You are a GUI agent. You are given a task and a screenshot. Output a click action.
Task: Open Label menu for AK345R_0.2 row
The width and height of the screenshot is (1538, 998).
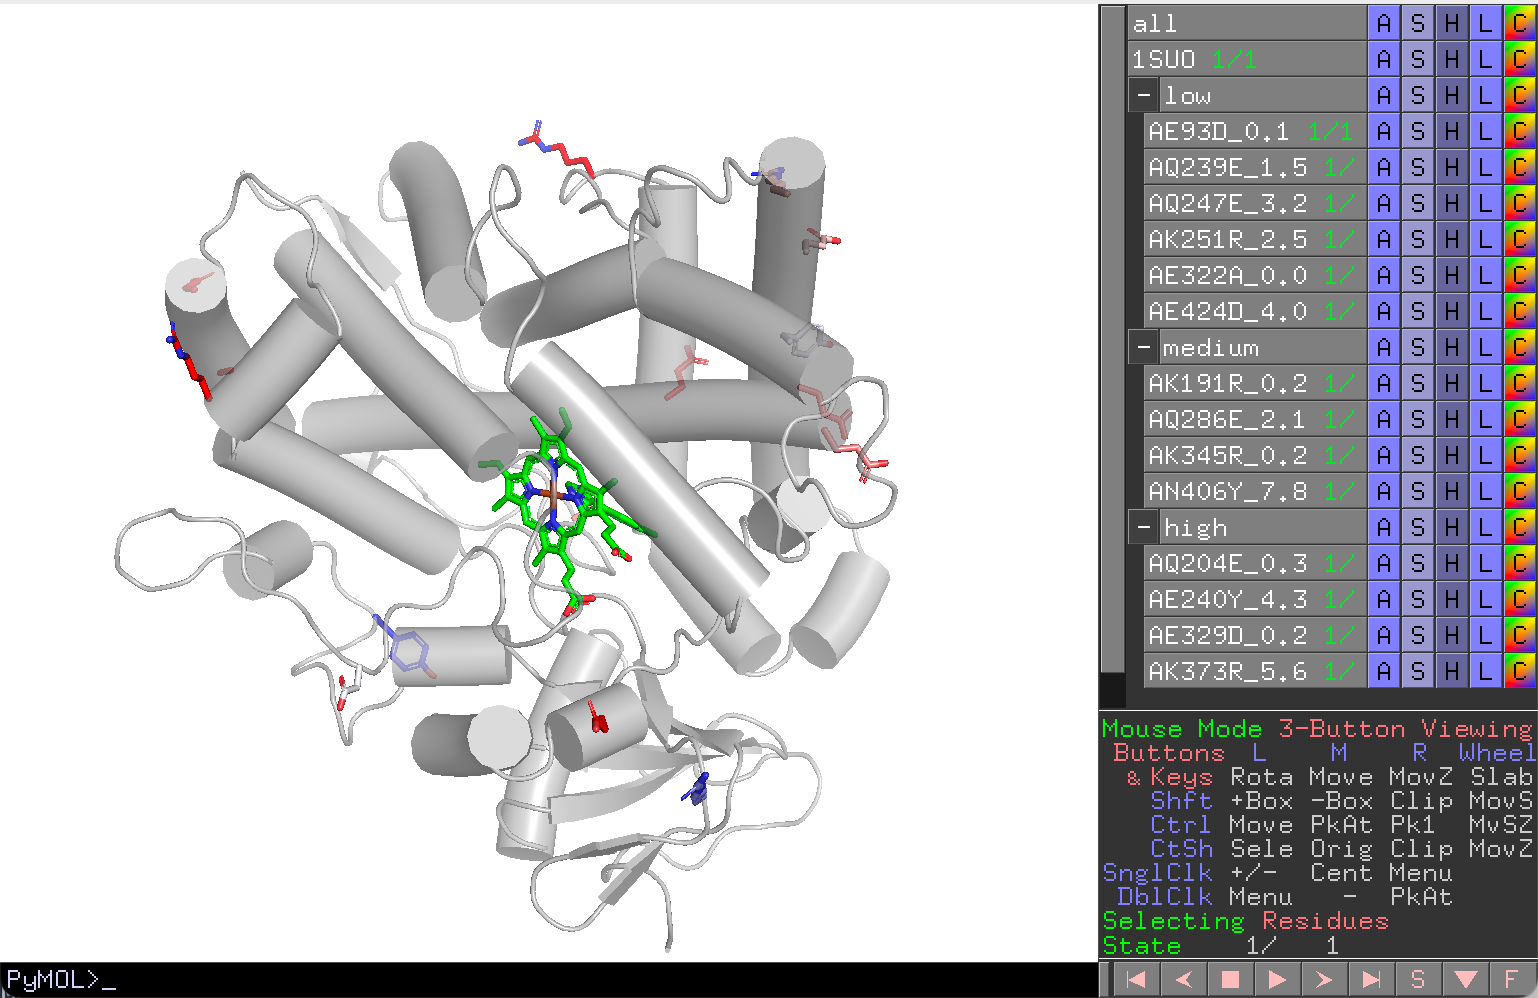pyautogui.click(x=1486, y=455)
